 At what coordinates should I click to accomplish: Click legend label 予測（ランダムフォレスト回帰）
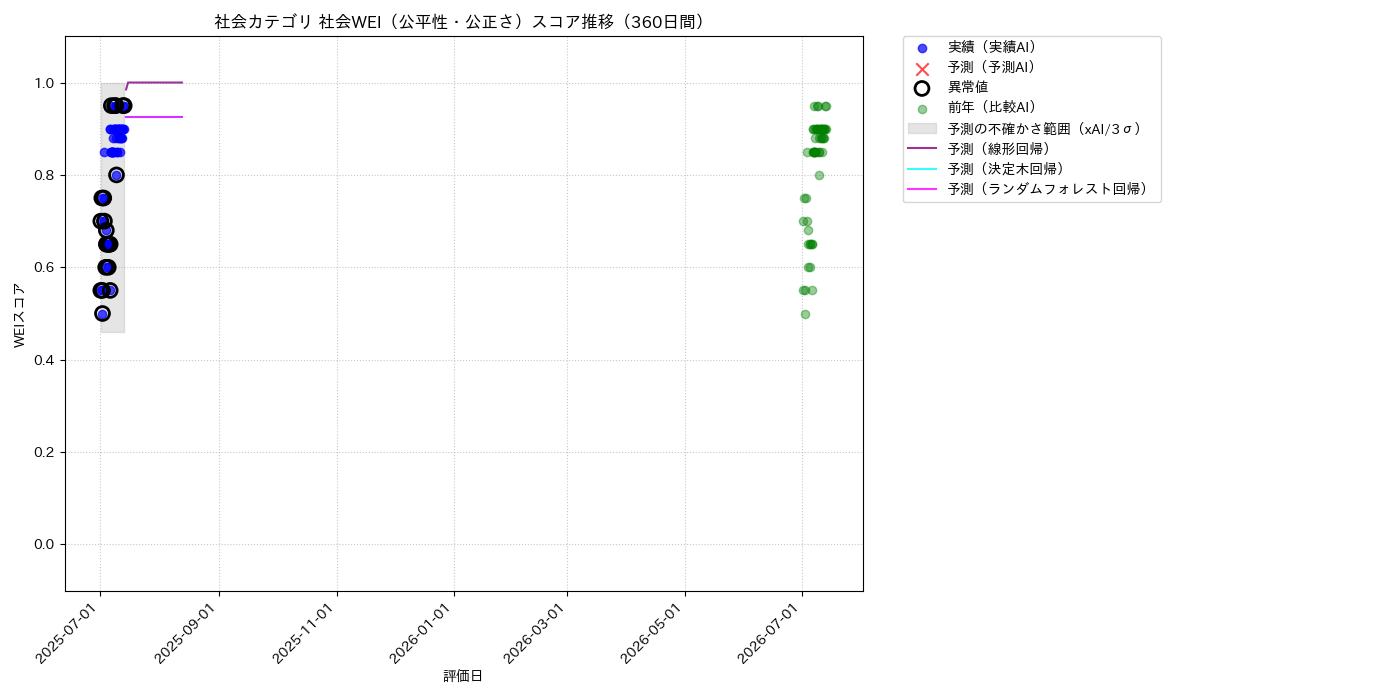point(1047,189)
